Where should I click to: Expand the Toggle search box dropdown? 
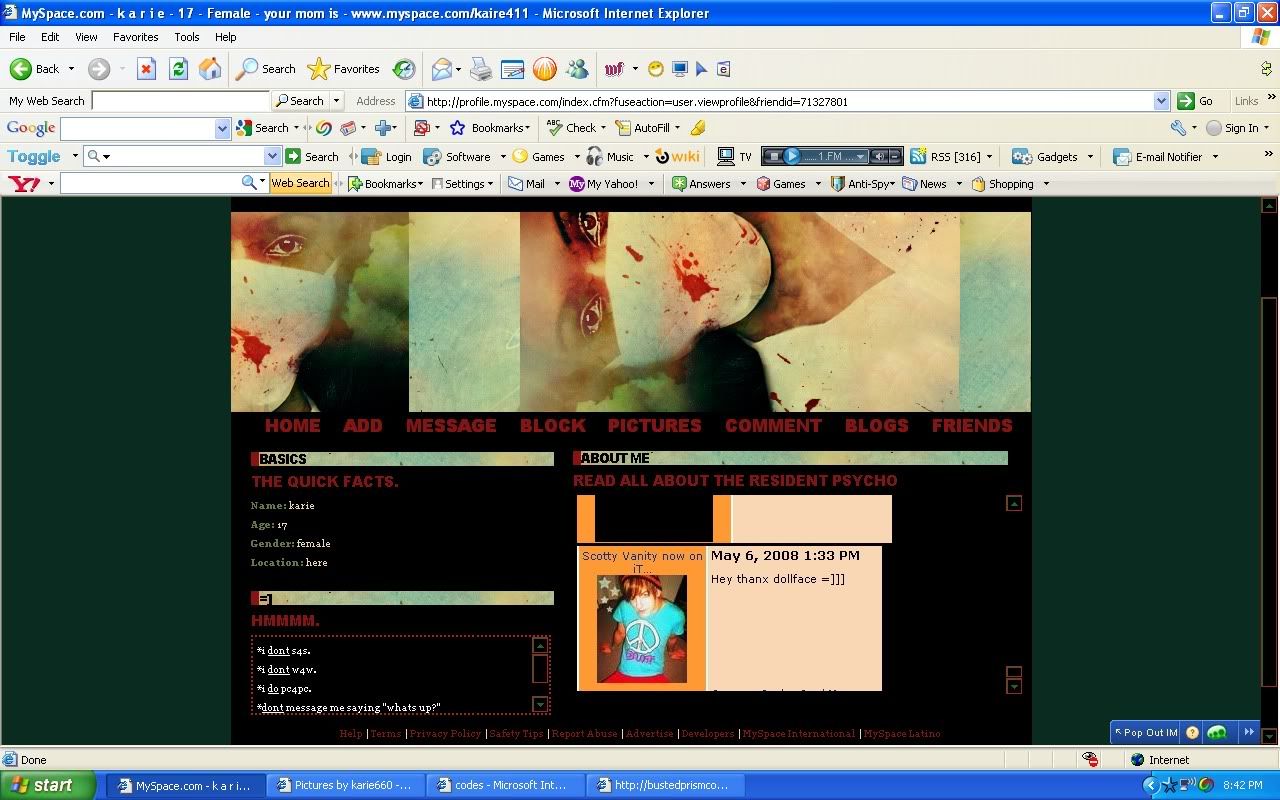coord(272,156)
